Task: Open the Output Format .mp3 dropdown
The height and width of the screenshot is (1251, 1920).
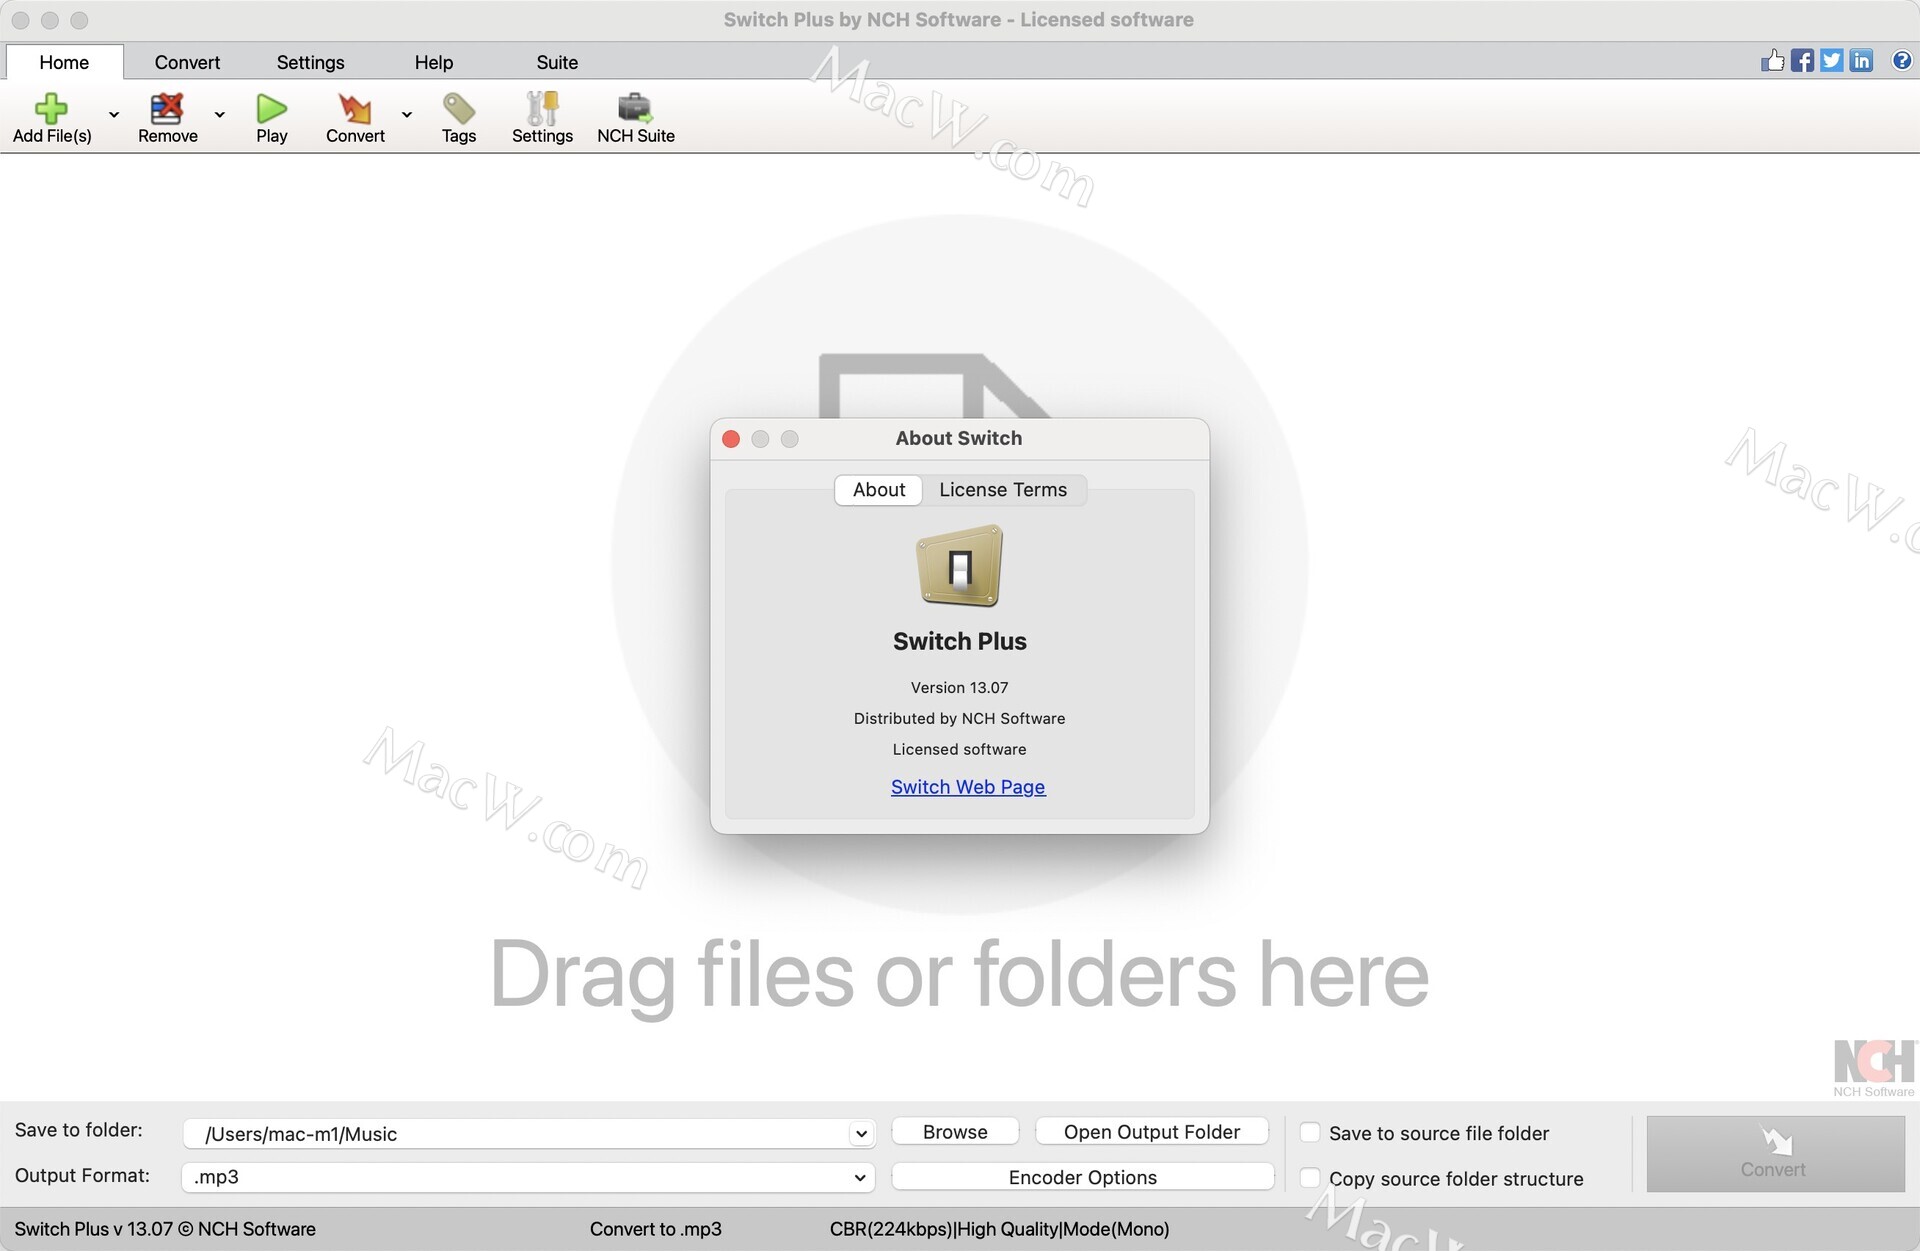Action: [859, 1177]
